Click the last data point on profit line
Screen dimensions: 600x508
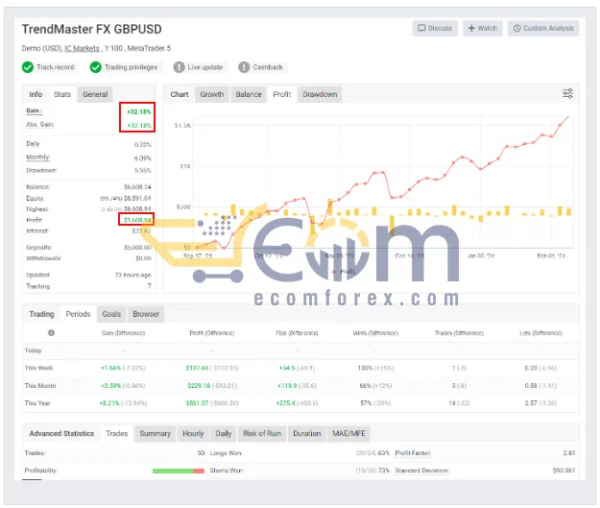click(568, 117)
